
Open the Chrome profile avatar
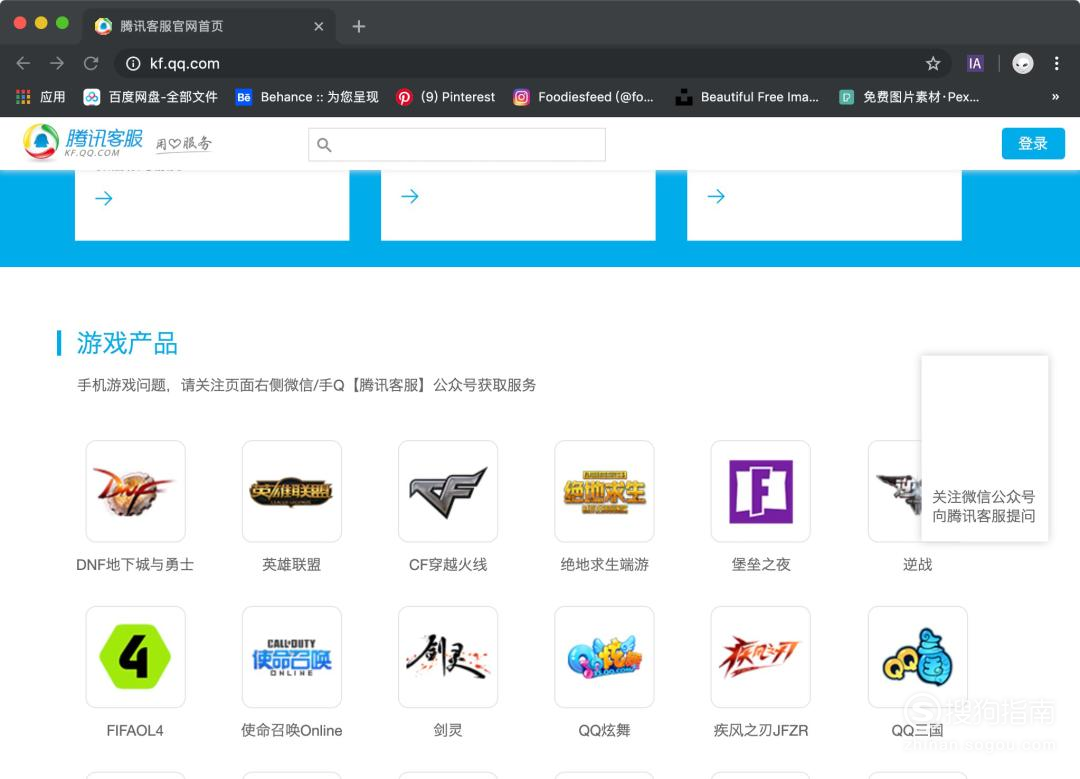click(1023, 63)
